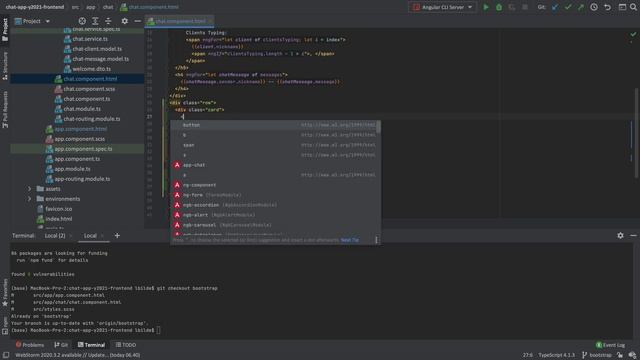Start debugging with the bug icon
Image resolution: width=640 pixels, height=360 pixels.
pyautogui.click(x=499, y=7)
